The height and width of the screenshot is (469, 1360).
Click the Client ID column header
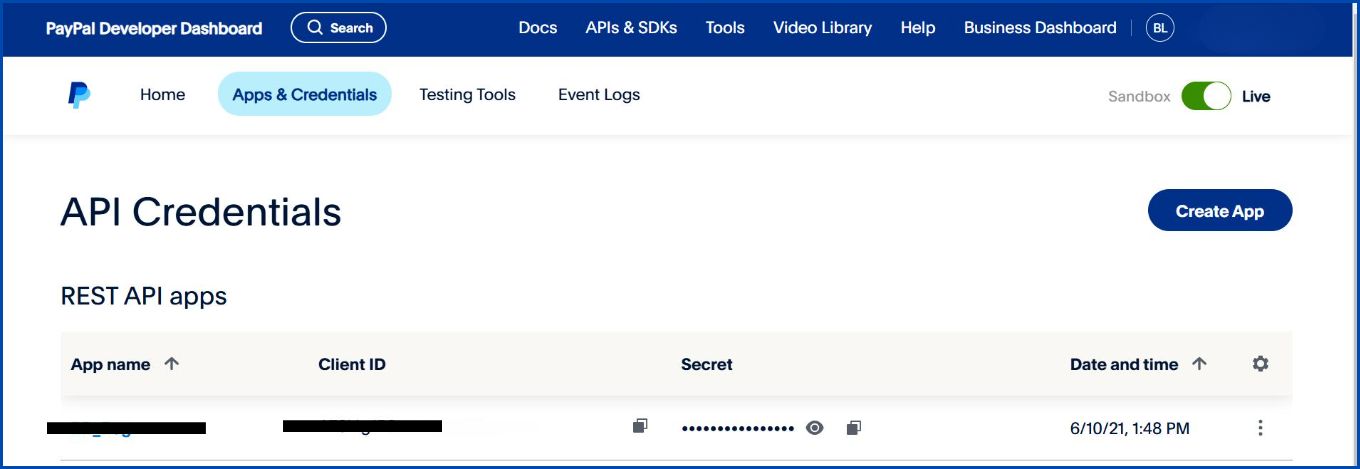click(352, 365)
